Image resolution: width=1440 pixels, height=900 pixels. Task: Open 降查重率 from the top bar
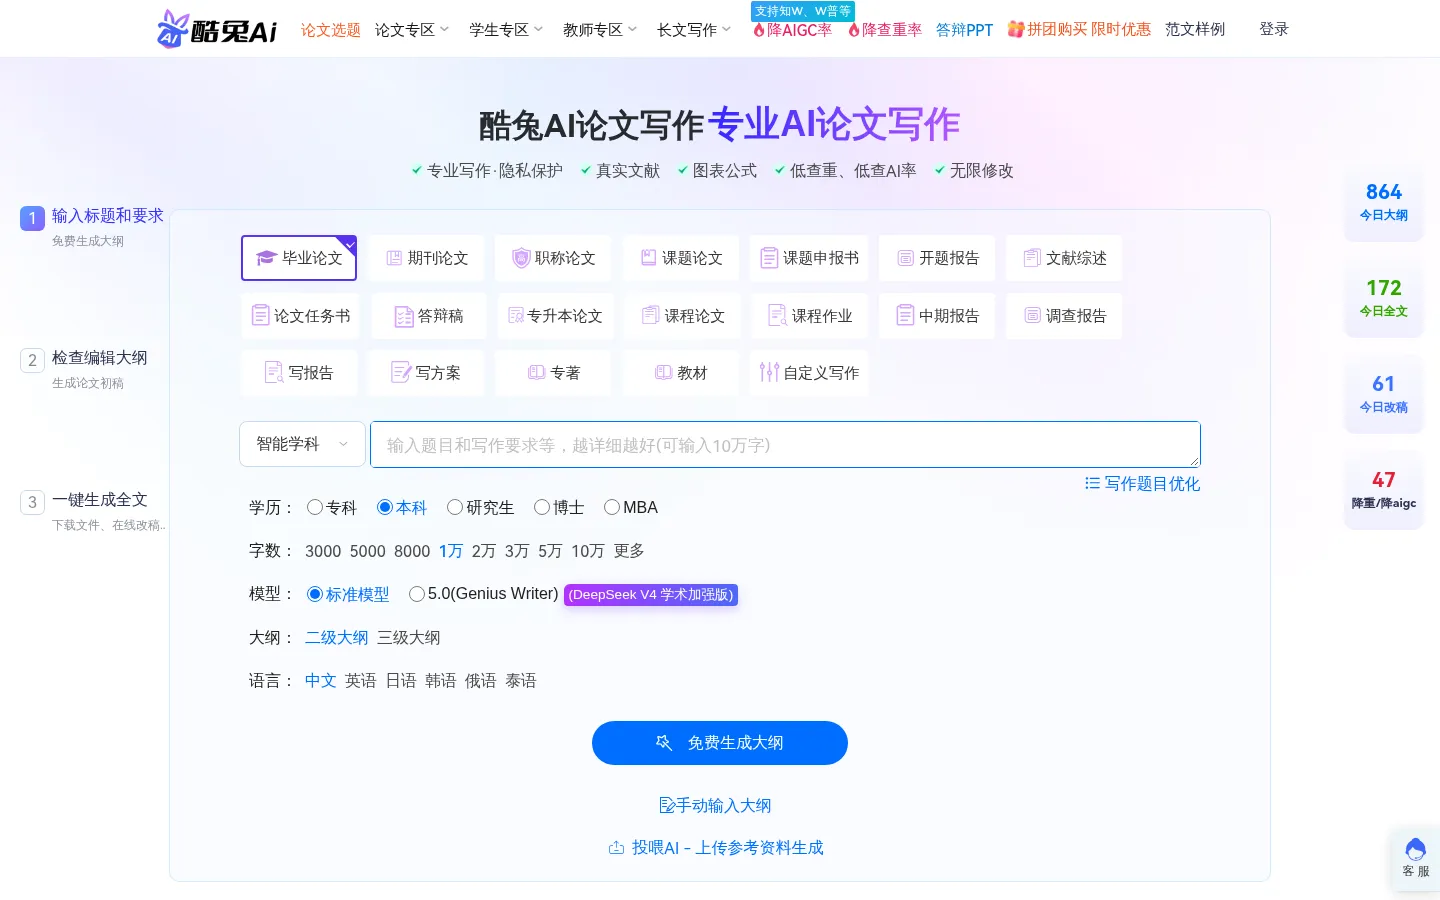point(885,30)
